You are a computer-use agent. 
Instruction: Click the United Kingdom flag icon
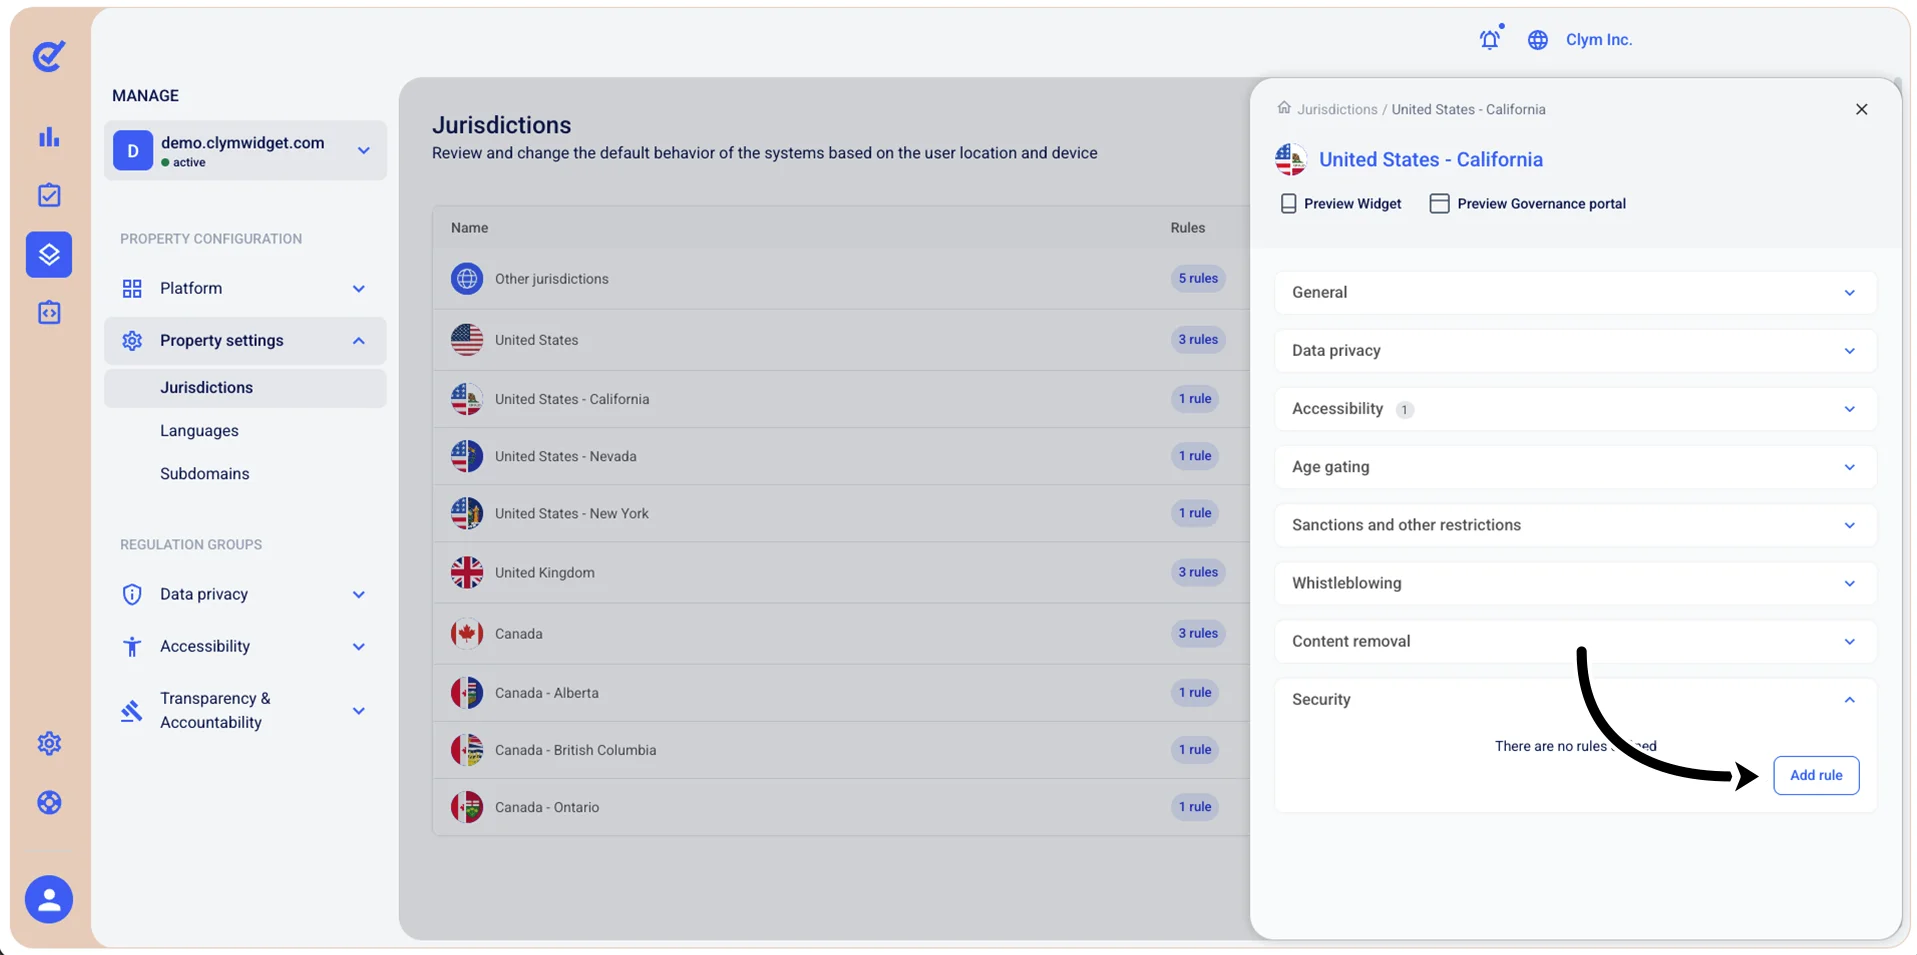tap(467, 572)
